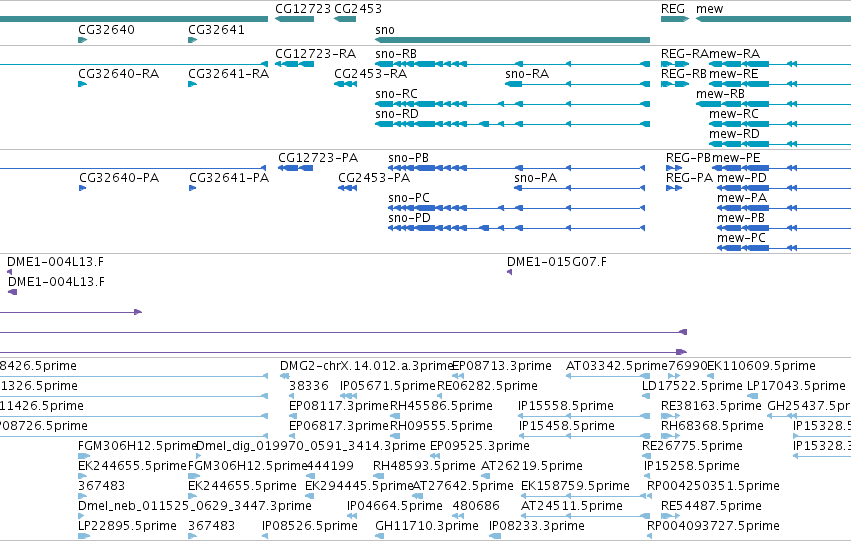Click transcript mew-RD

pyautogui.click(x=733, y=134)
